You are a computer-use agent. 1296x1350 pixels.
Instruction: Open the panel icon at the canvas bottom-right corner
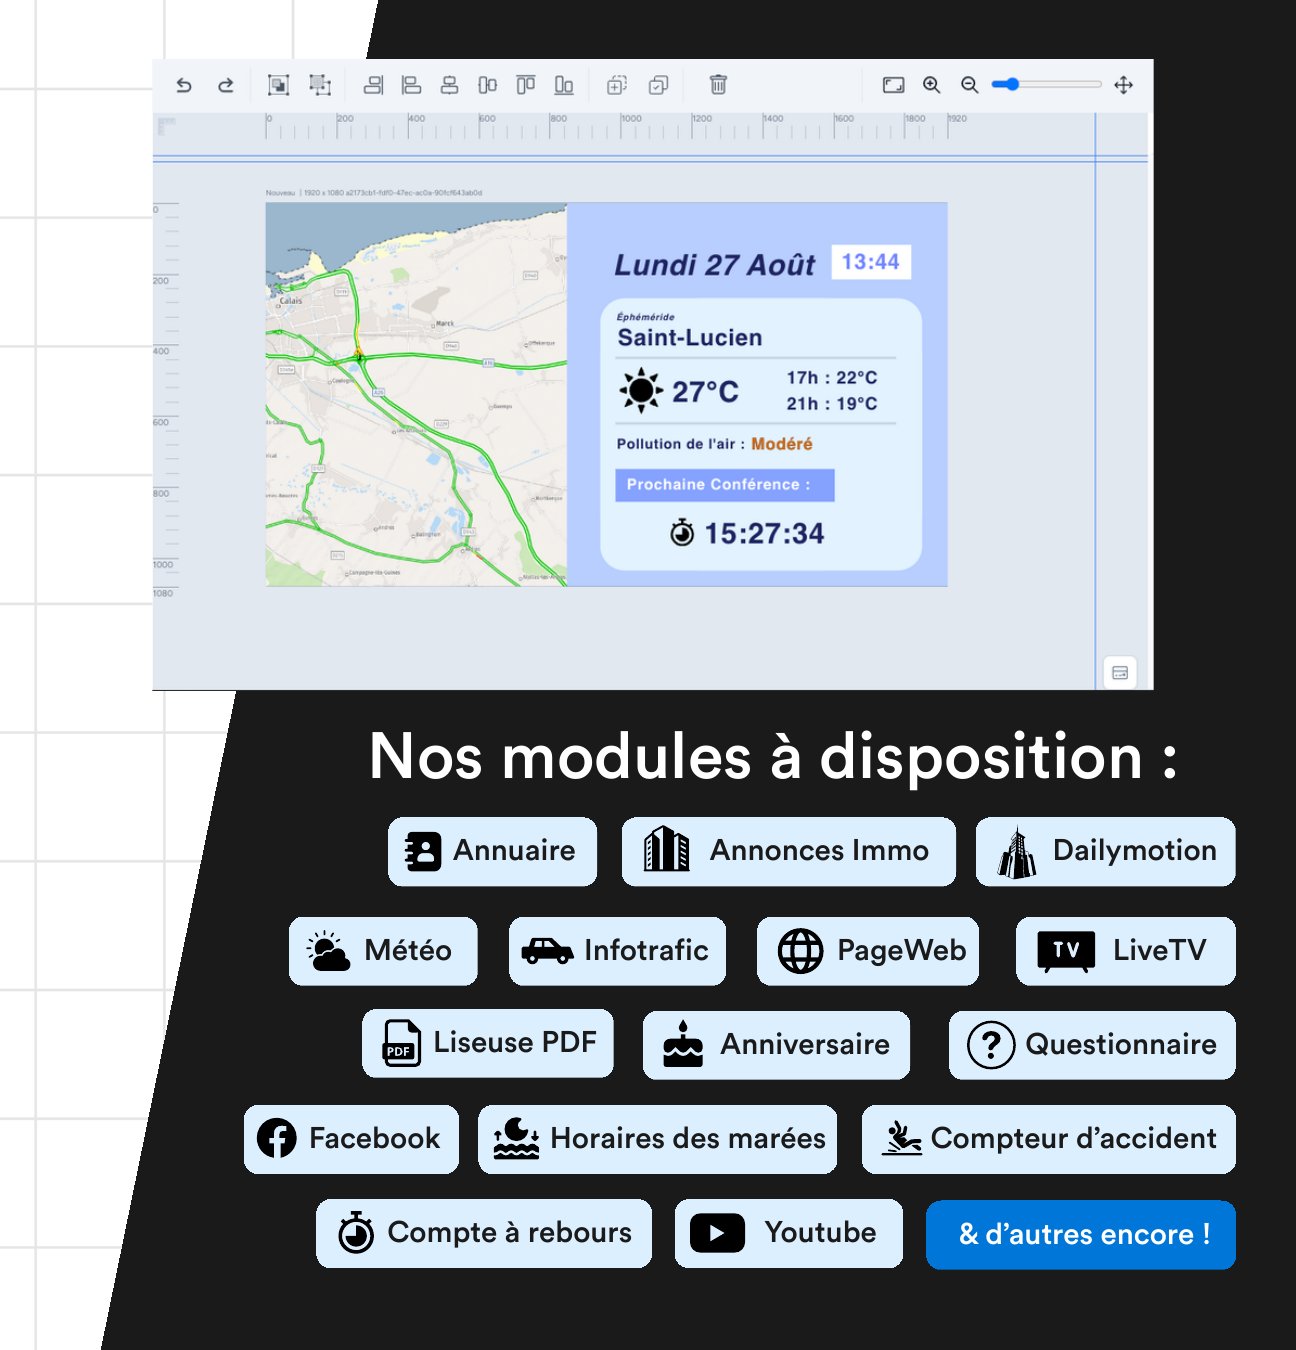click(1120, 673)
